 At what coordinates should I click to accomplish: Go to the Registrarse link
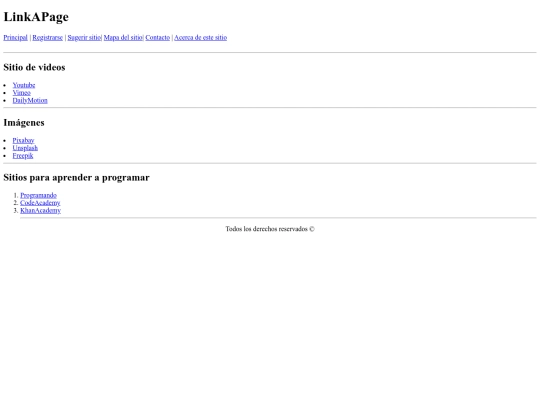click(48, 38)
